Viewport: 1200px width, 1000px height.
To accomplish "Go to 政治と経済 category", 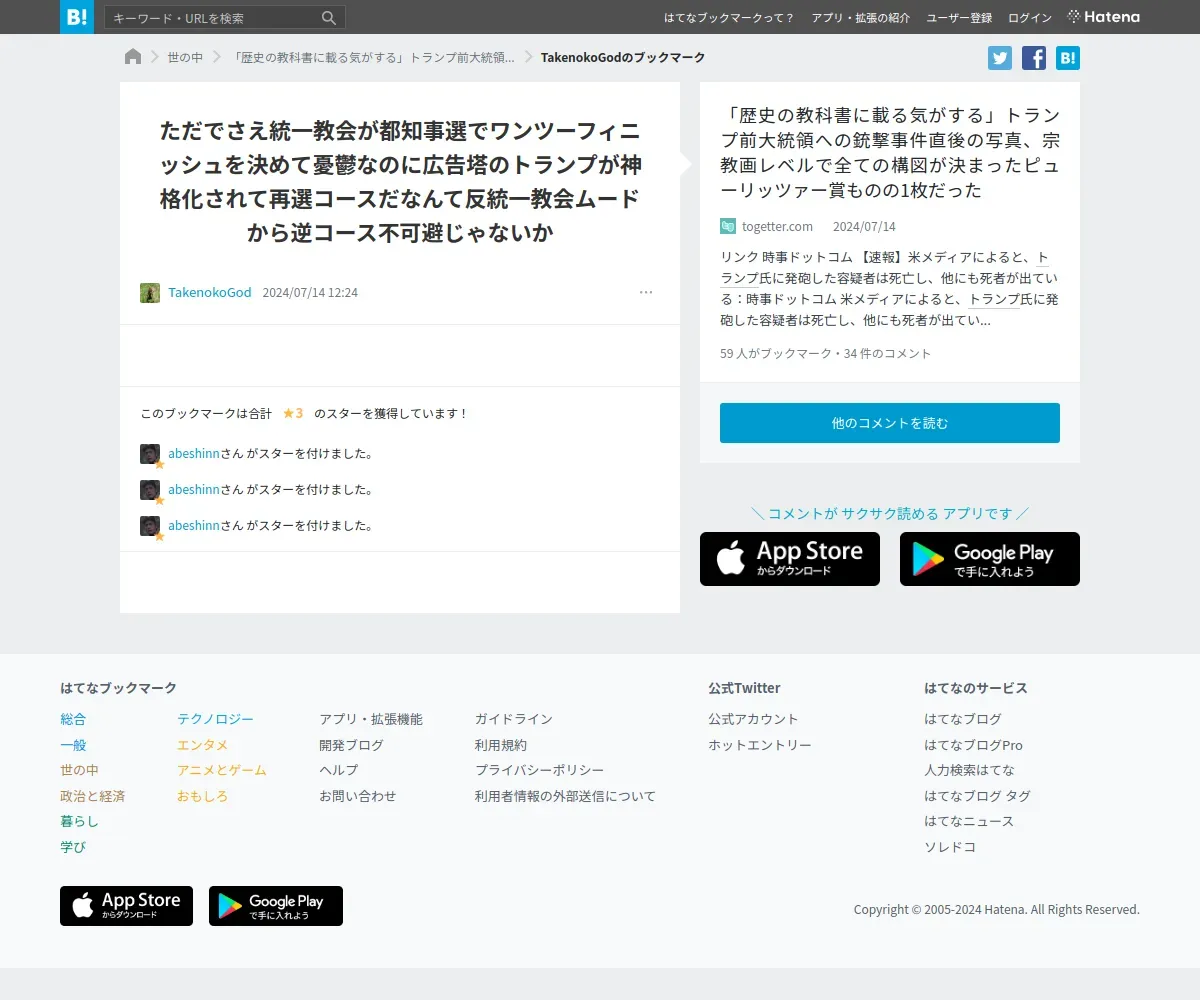I will 92,796.
